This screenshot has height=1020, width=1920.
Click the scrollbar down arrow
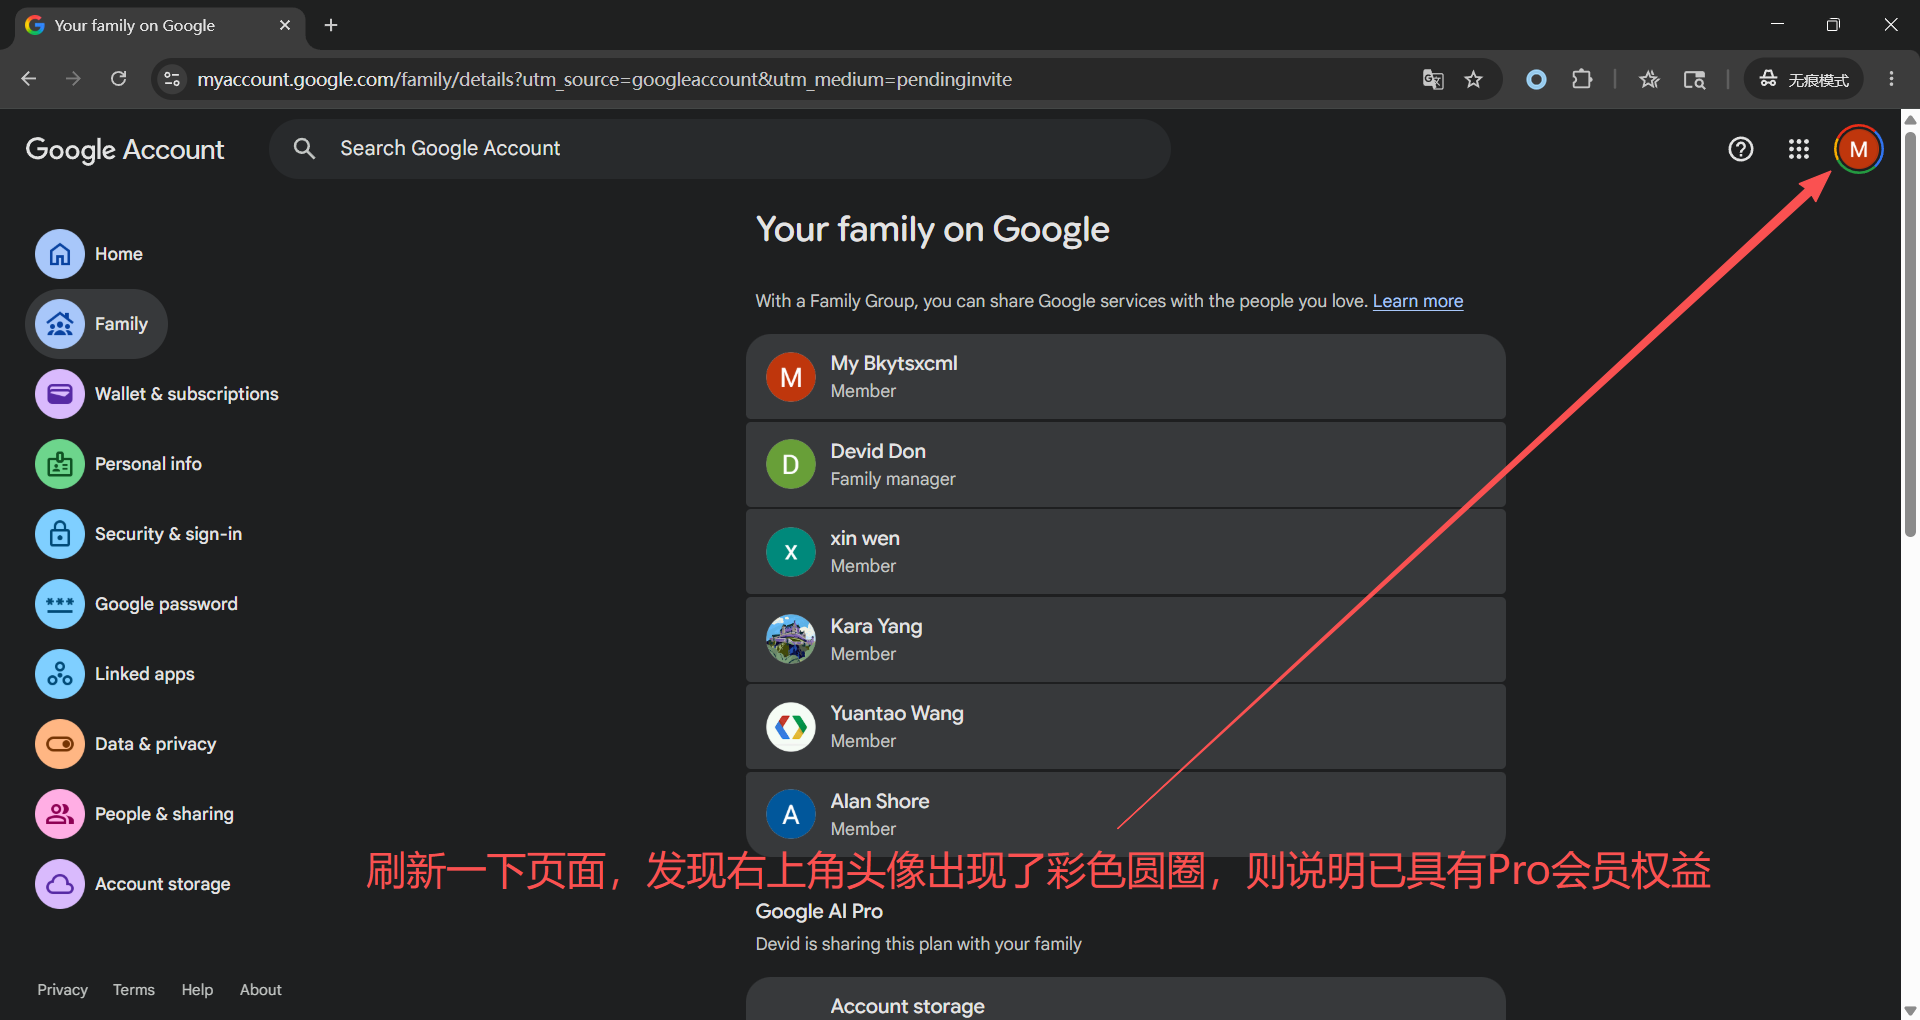(x=1910, y=1010)
